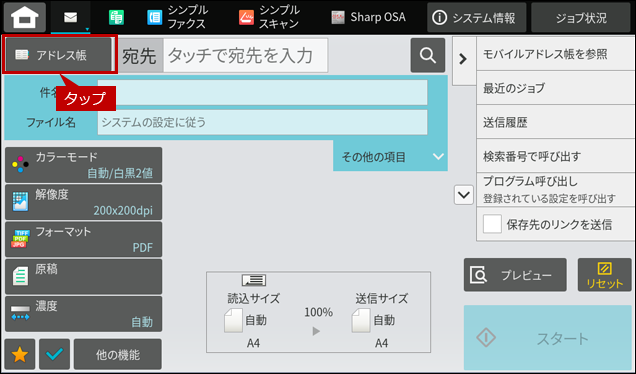Tap the blue checkmark icon
Image resolution: width=636 pixels, height=374 pixels.
point(54,355)
